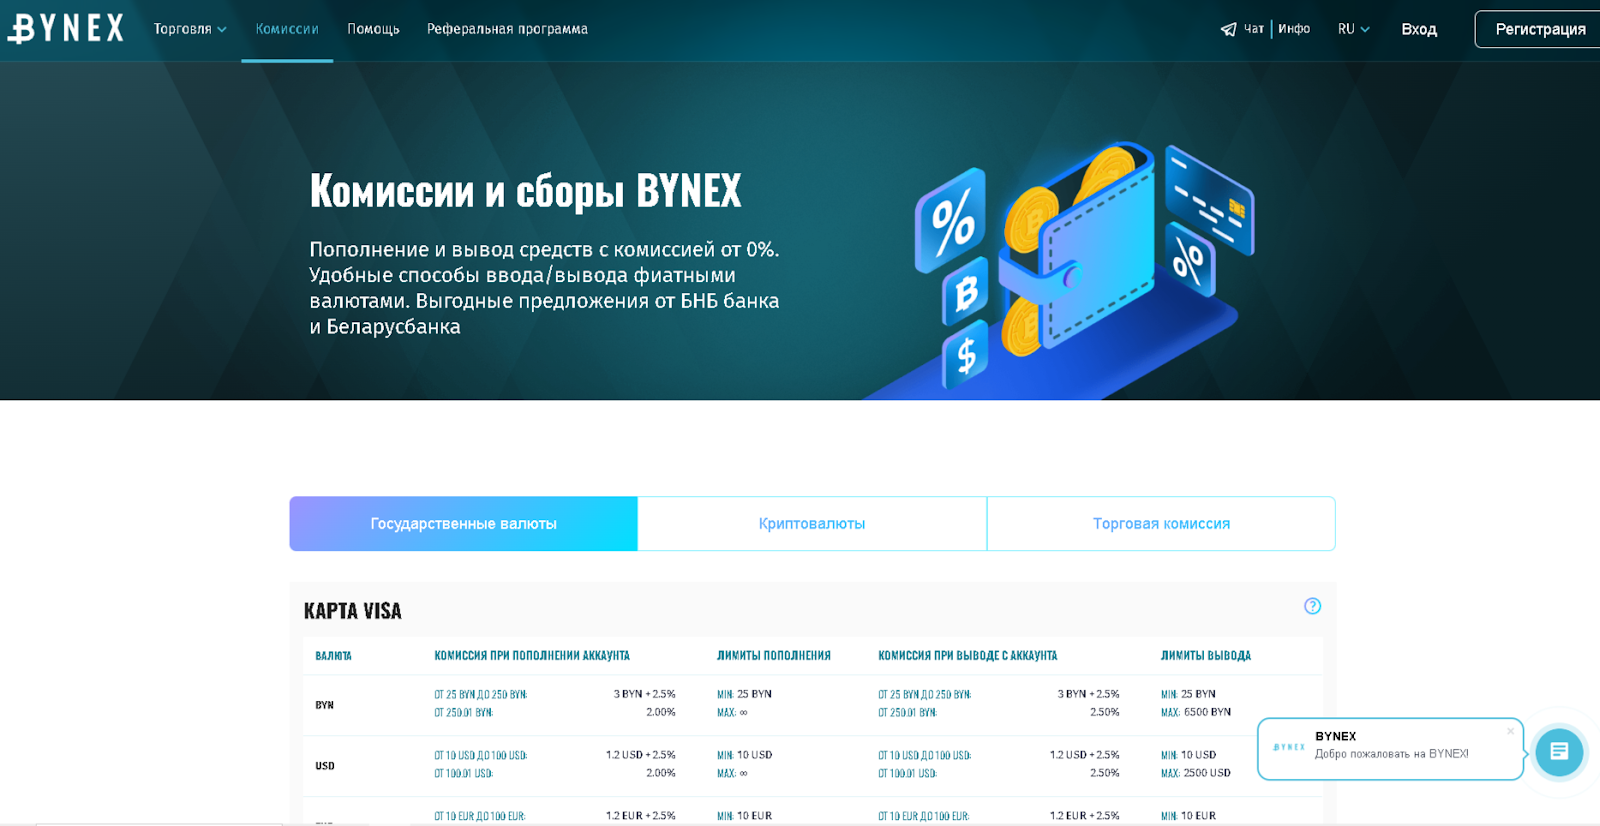
Task: Click 2.00% value in the USD row
Action: (661, 773)
